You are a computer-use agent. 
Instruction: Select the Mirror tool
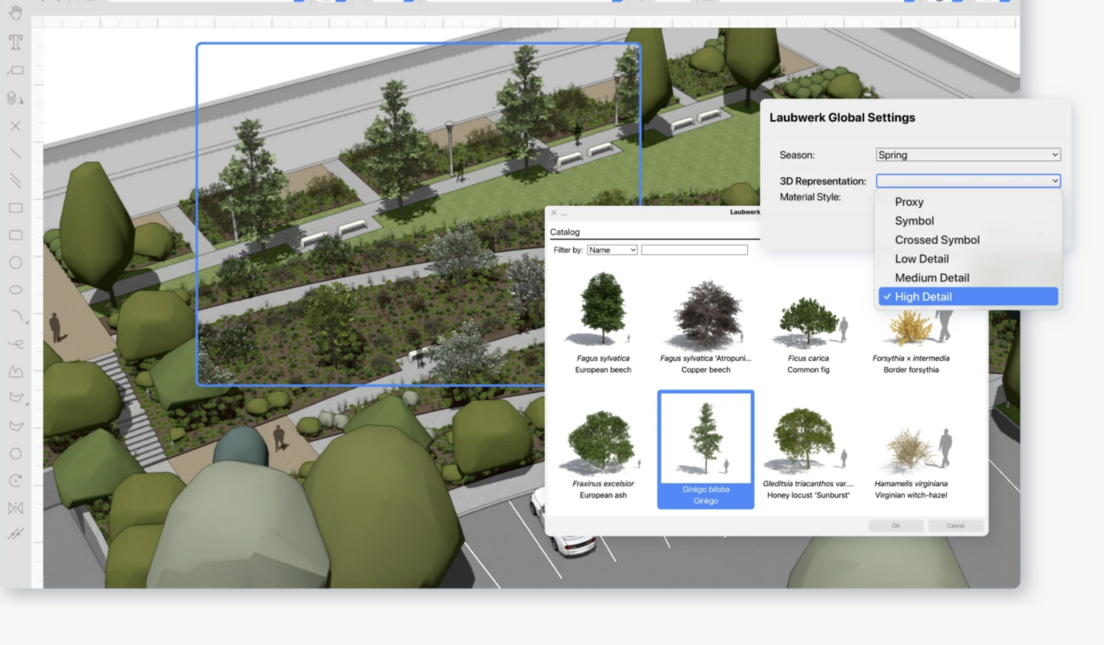pyautogui.click(x=15, y=507)
